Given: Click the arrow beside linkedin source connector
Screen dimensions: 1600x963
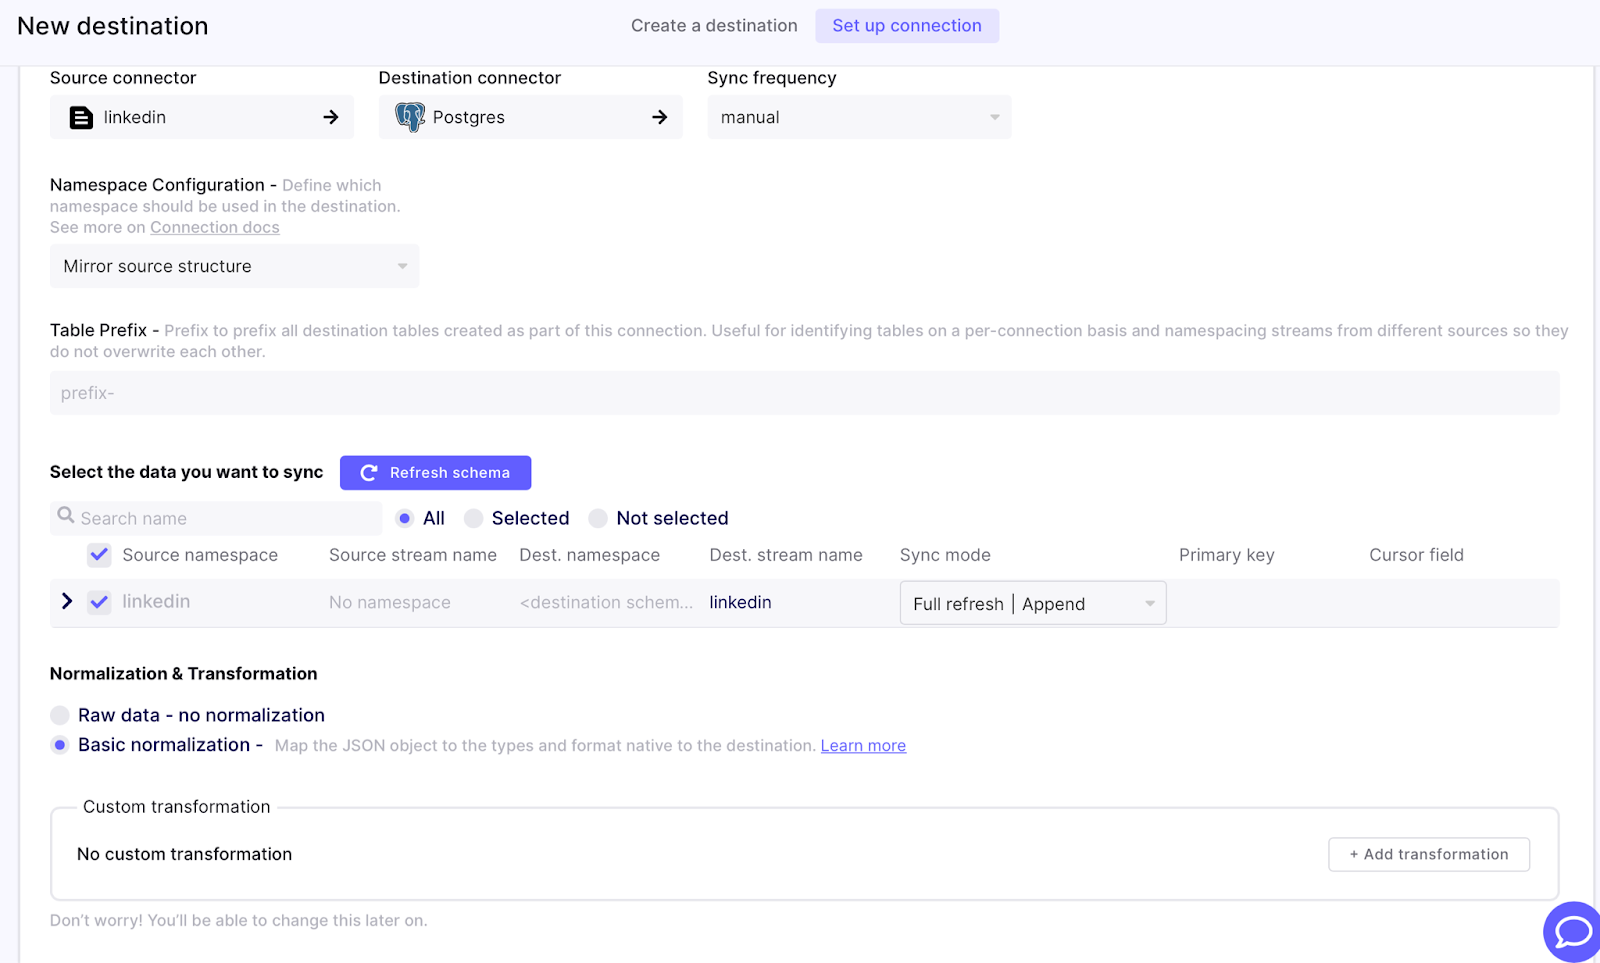Looking at the screenshot, I should 331,118.
